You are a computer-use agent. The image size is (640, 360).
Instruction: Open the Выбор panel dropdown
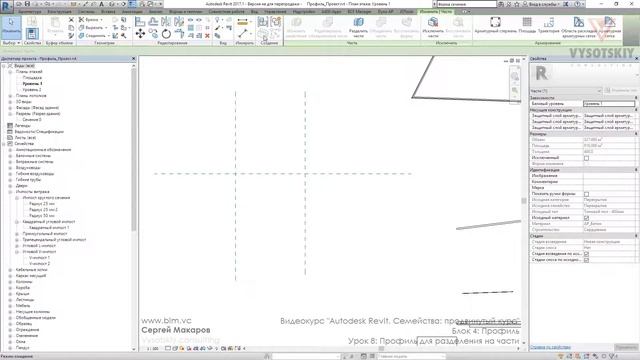point(11,43)
